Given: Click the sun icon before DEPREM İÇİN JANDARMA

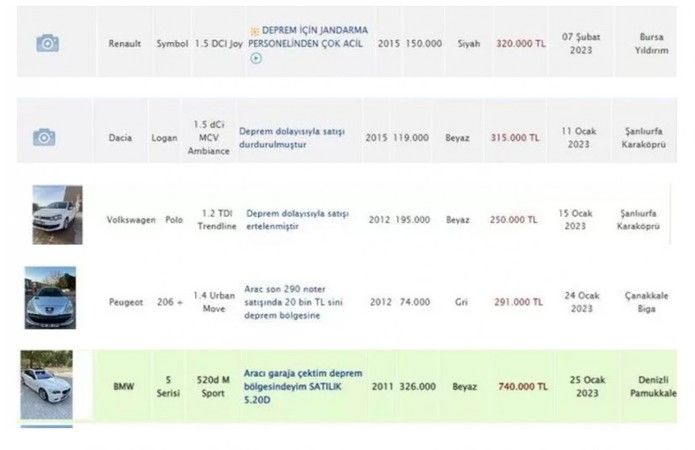Looking at the screenshot, I should coord(254,31).
